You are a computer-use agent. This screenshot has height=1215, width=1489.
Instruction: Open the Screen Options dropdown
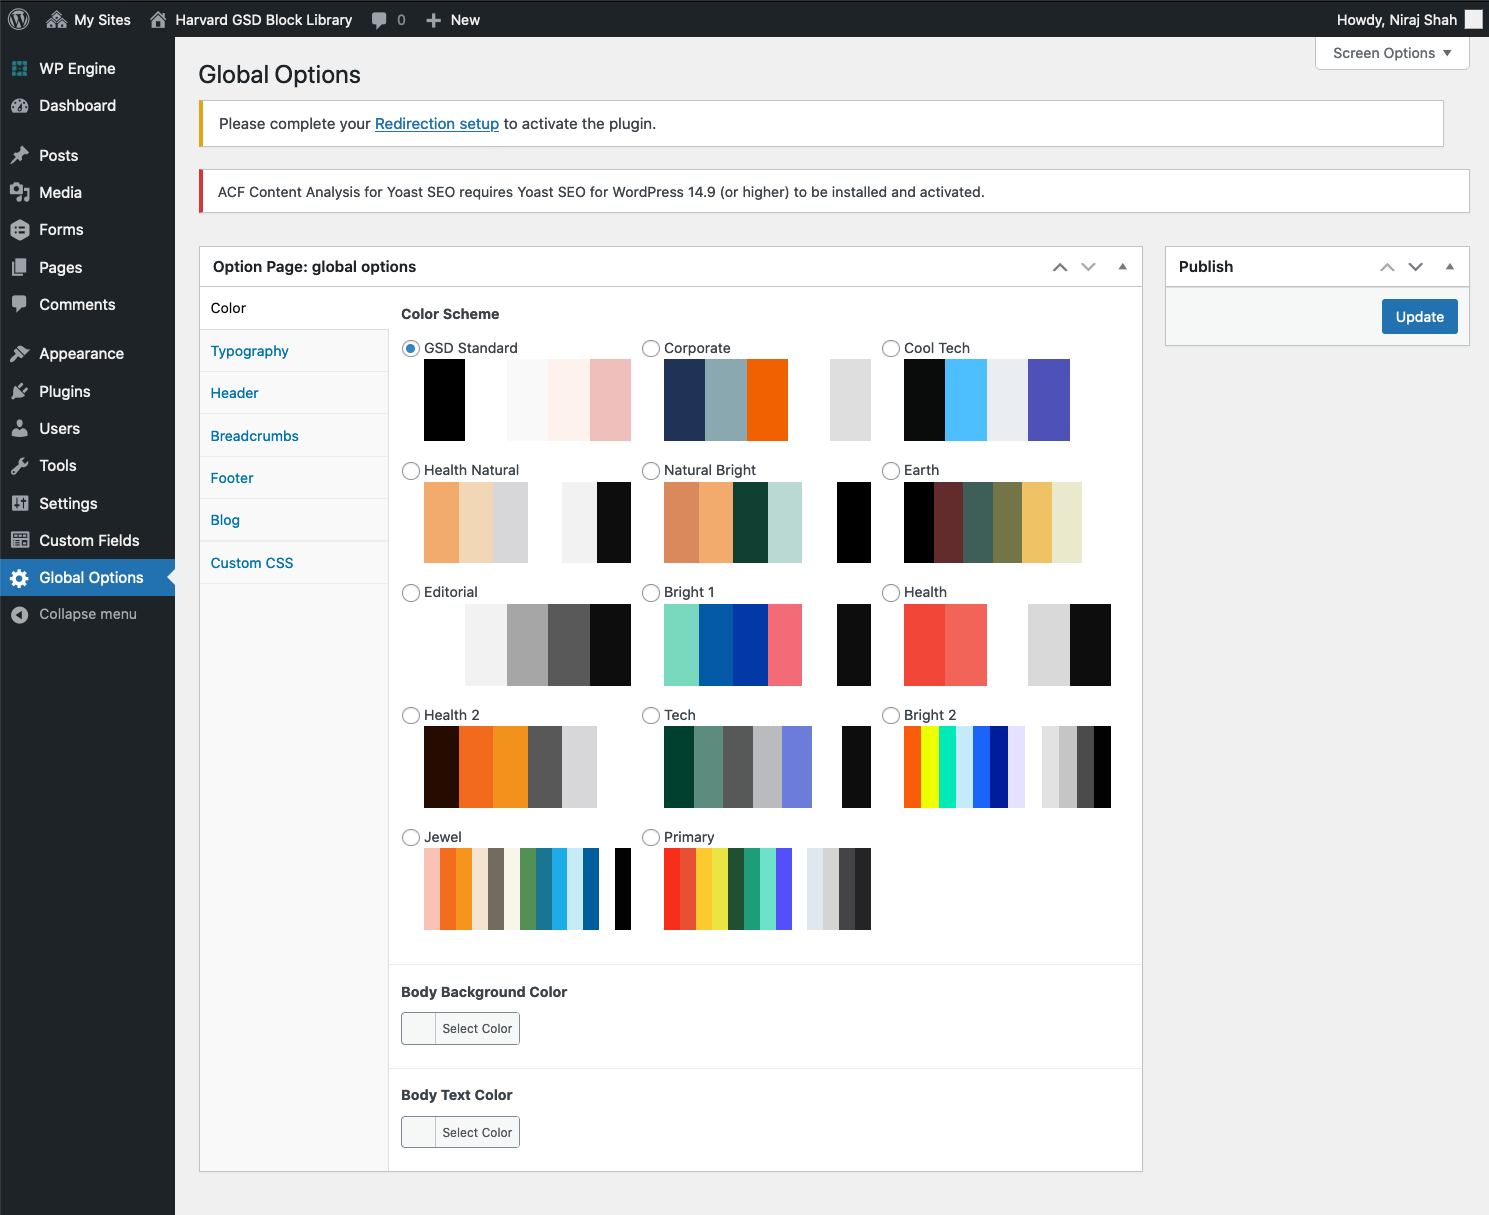(x=1391, y=53)
